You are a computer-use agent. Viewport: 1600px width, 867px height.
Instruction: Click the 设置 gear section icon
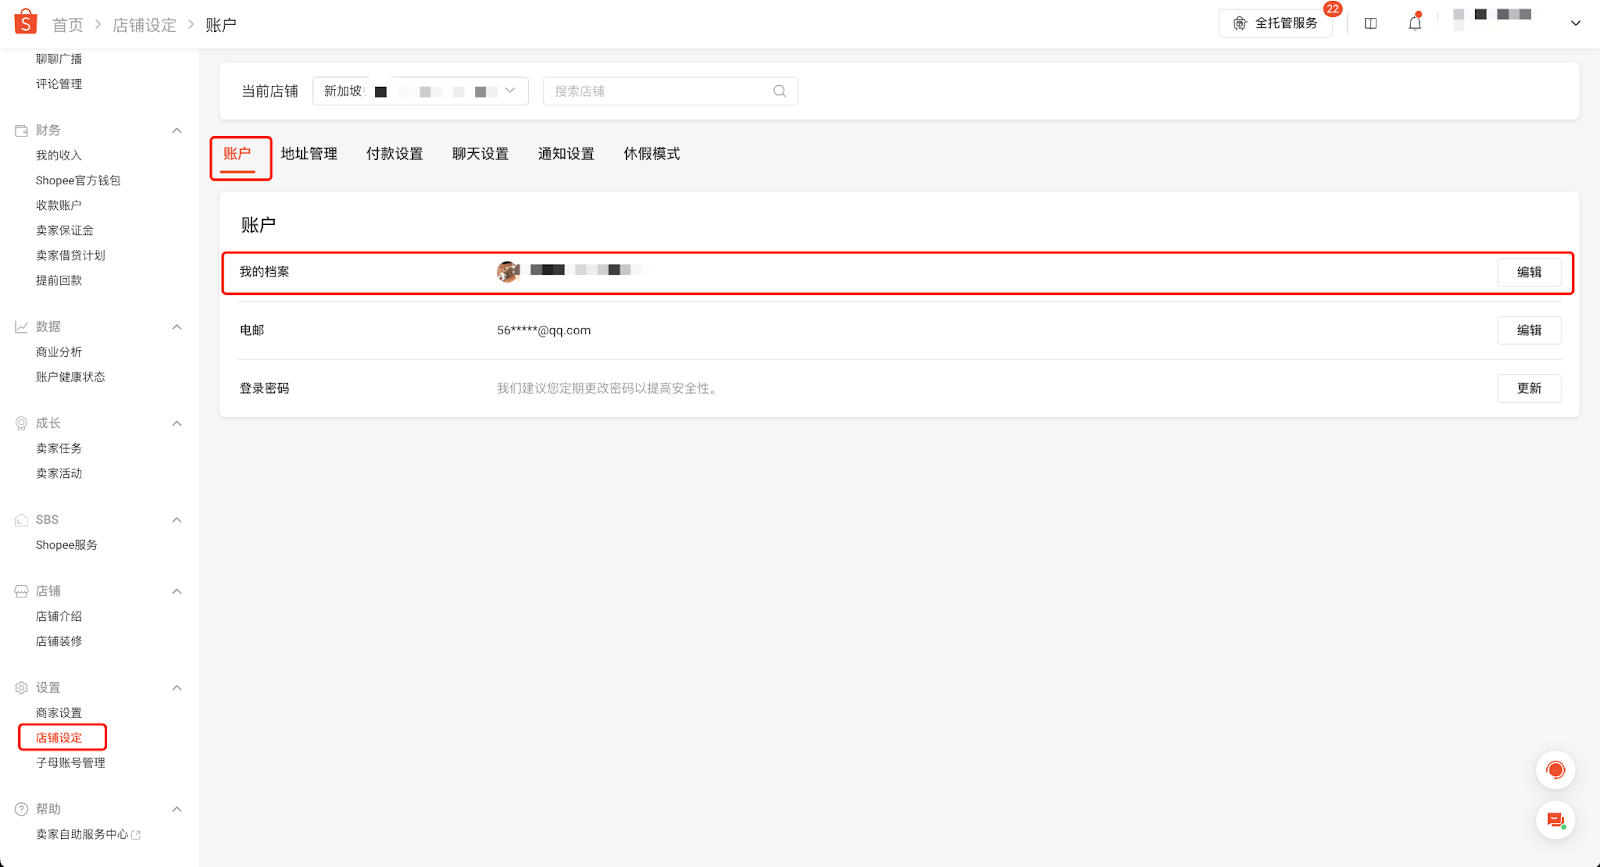point(21,688)
